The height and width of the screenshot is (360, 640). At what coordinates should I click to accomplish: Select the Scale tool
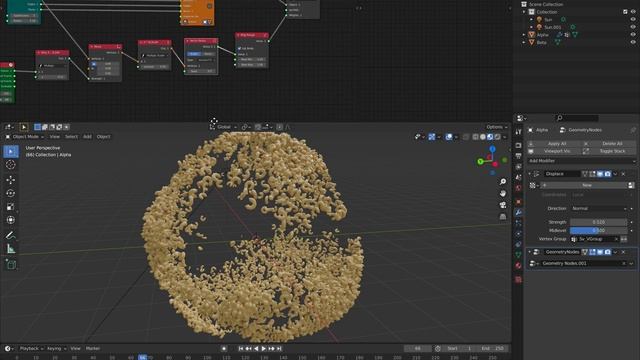click(11, 207)
